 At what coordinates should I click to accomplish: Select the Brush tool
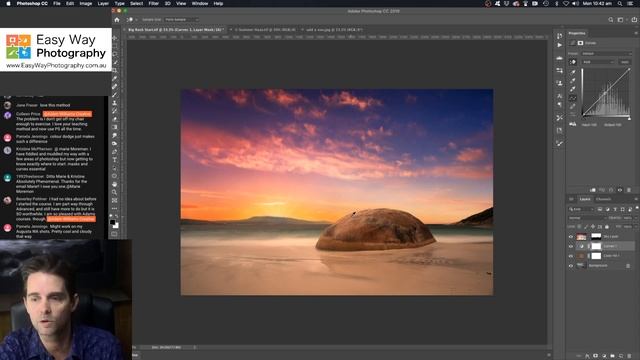[x=115, y=95]
